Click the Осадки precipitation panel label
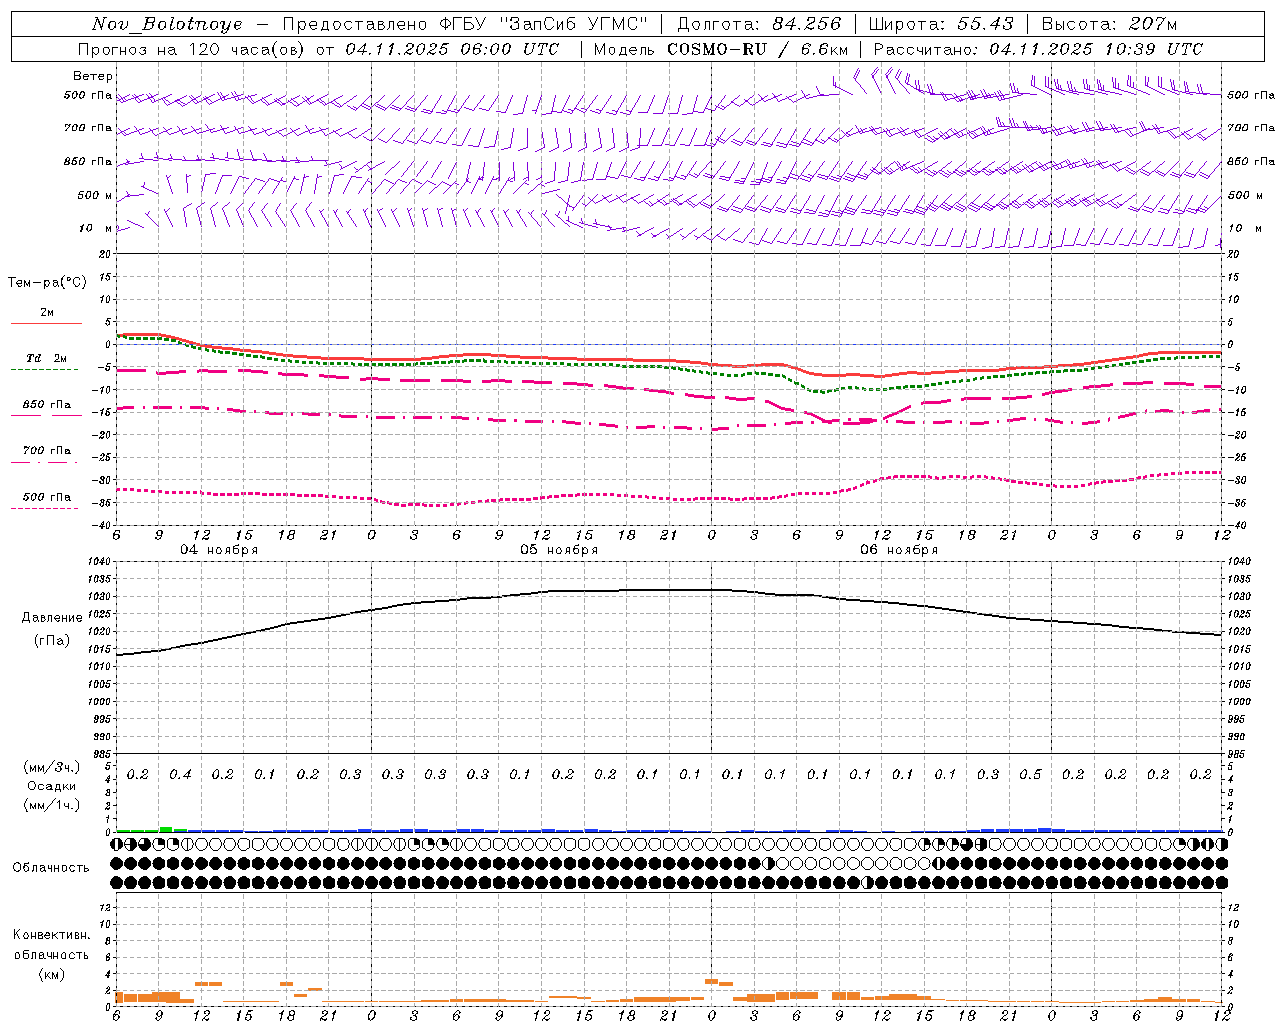This screenshot has width=1280, height=1024. 52,786
